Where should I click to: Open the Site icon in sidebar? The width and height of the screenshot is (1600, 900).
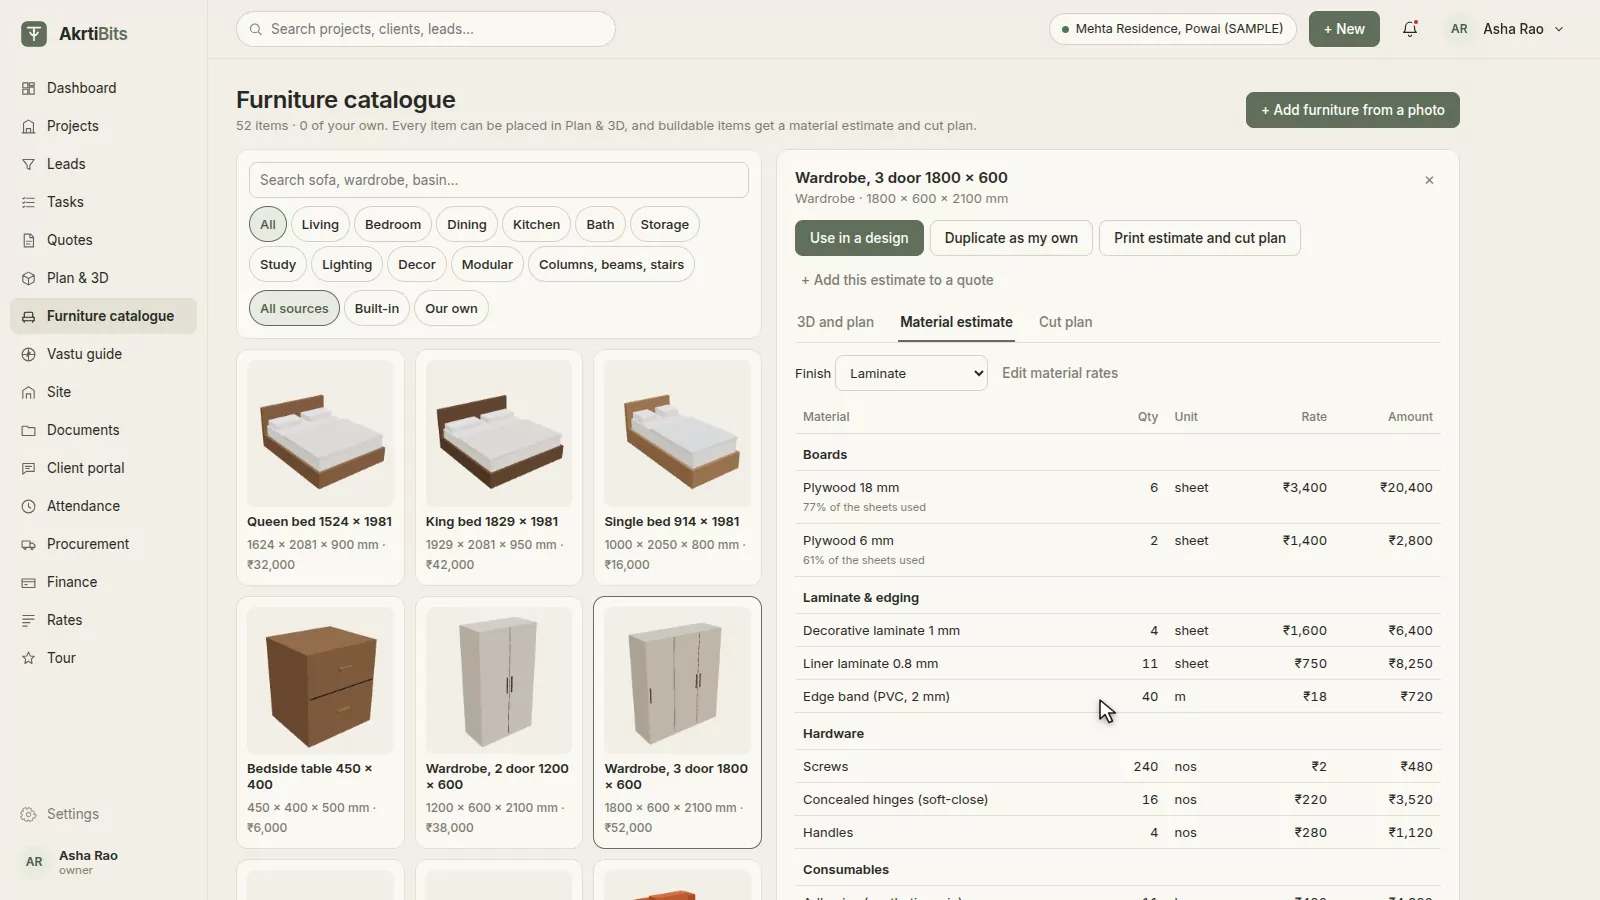click(28, 392)
